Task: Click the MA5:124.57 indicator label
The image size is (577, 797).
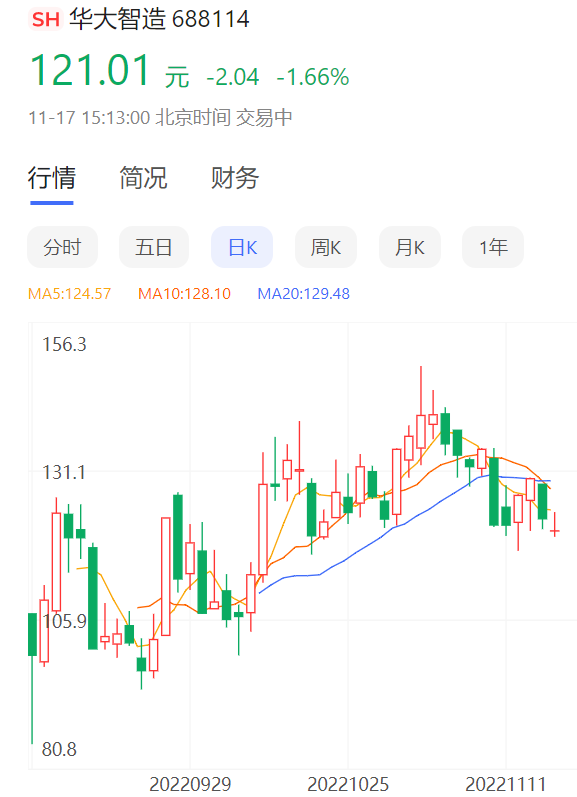Action: (x=69, y=294)
